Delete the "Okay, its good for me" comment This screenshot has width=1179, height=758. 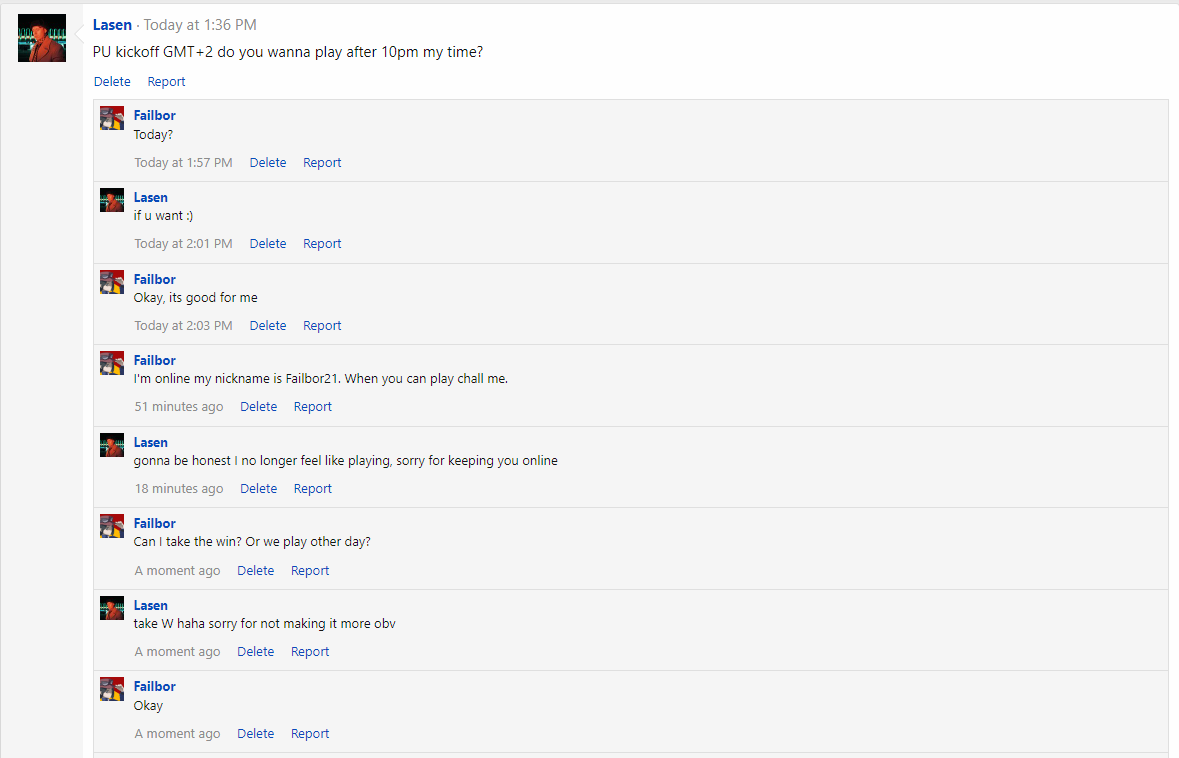click(268, 326)
